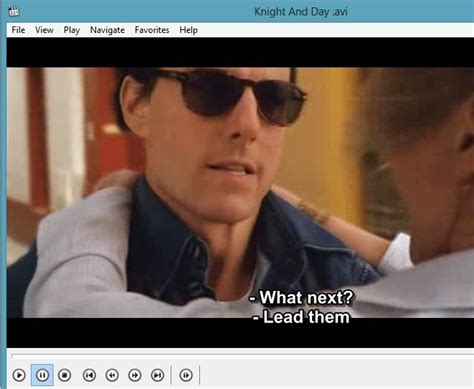
Task: Skip to previous file button
Action: tap(89, 375)
